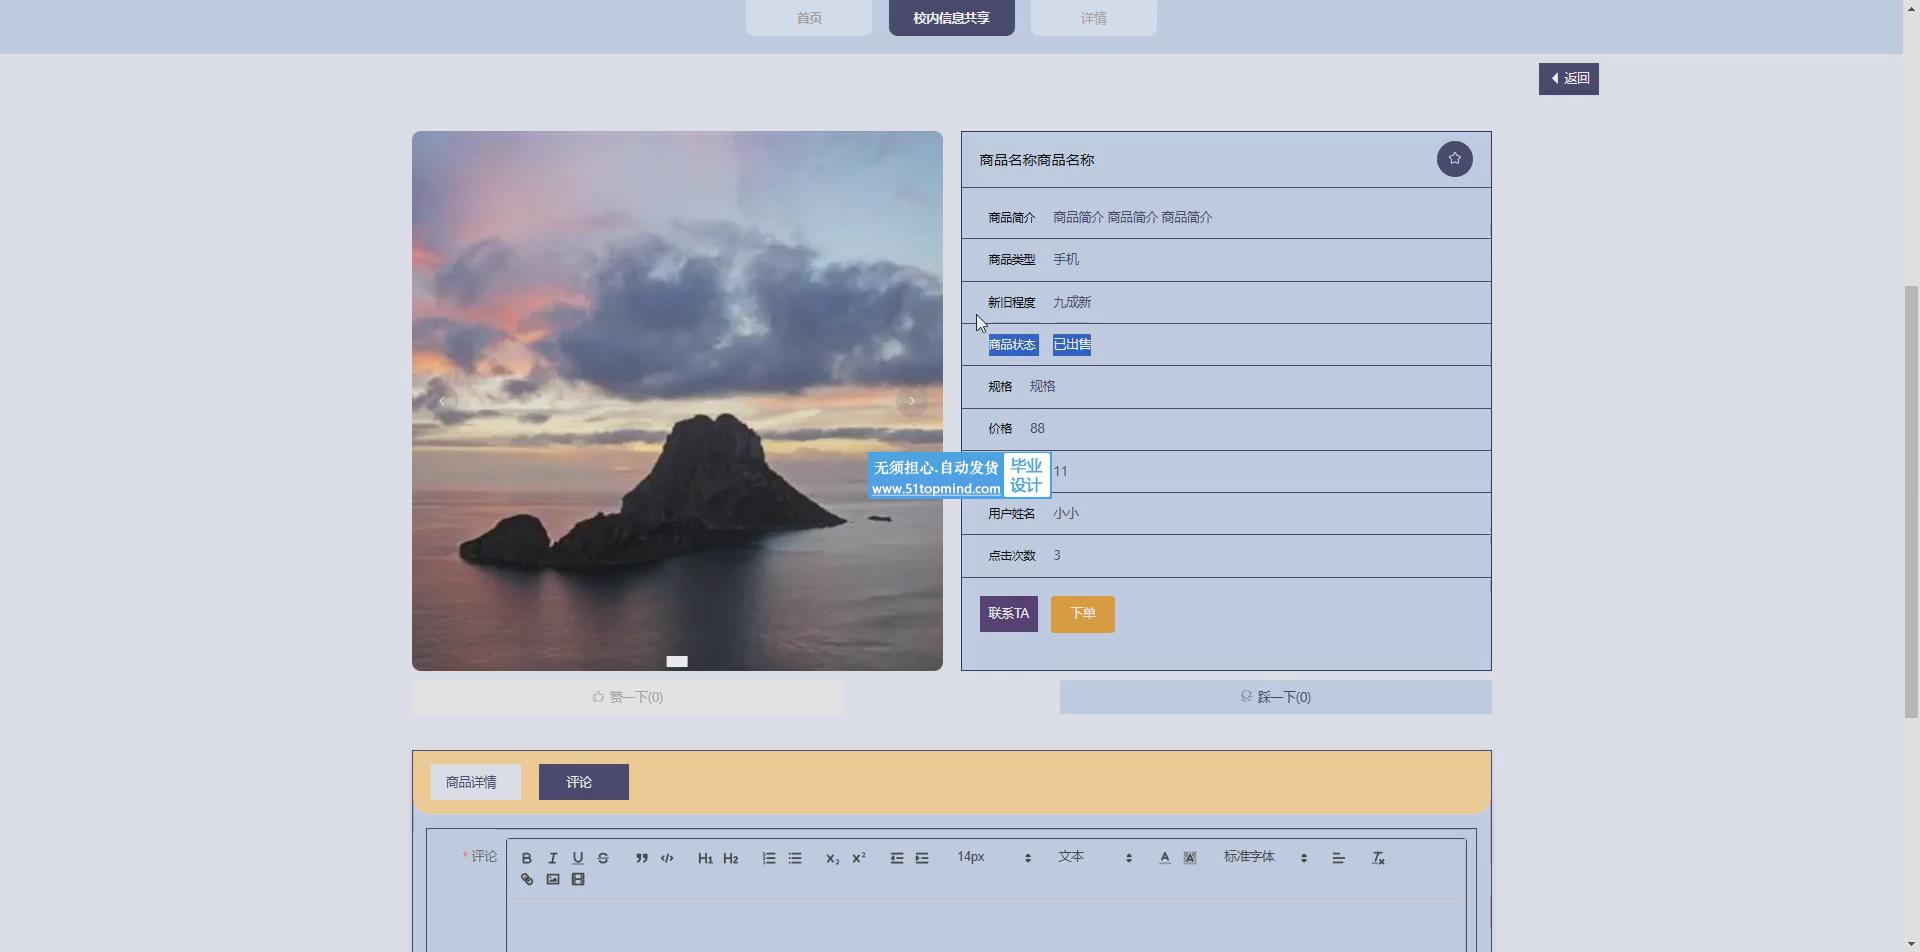
Task: Toggle strikethrough text style
Action: pos(603,858)
